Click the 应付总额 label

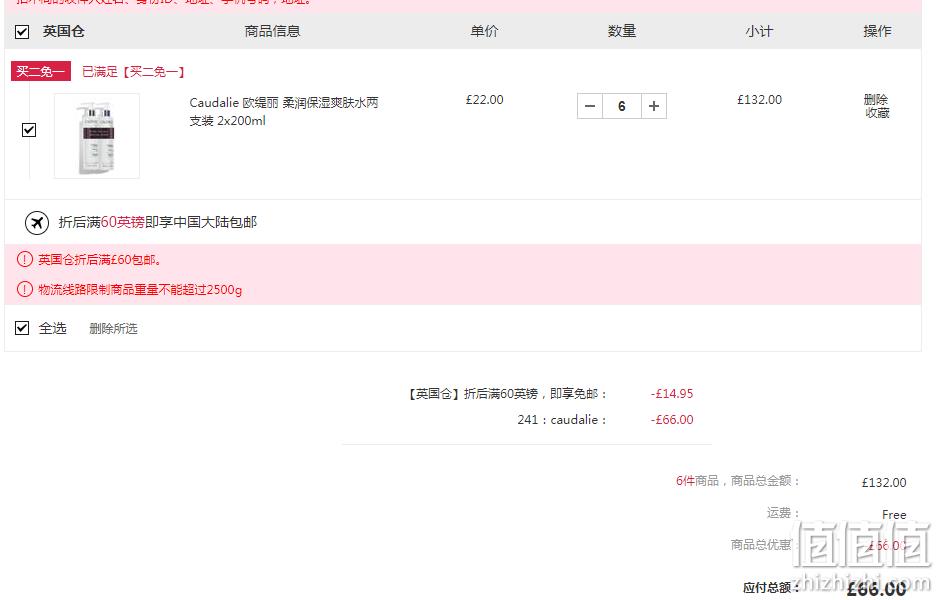(x=772, y=587)
